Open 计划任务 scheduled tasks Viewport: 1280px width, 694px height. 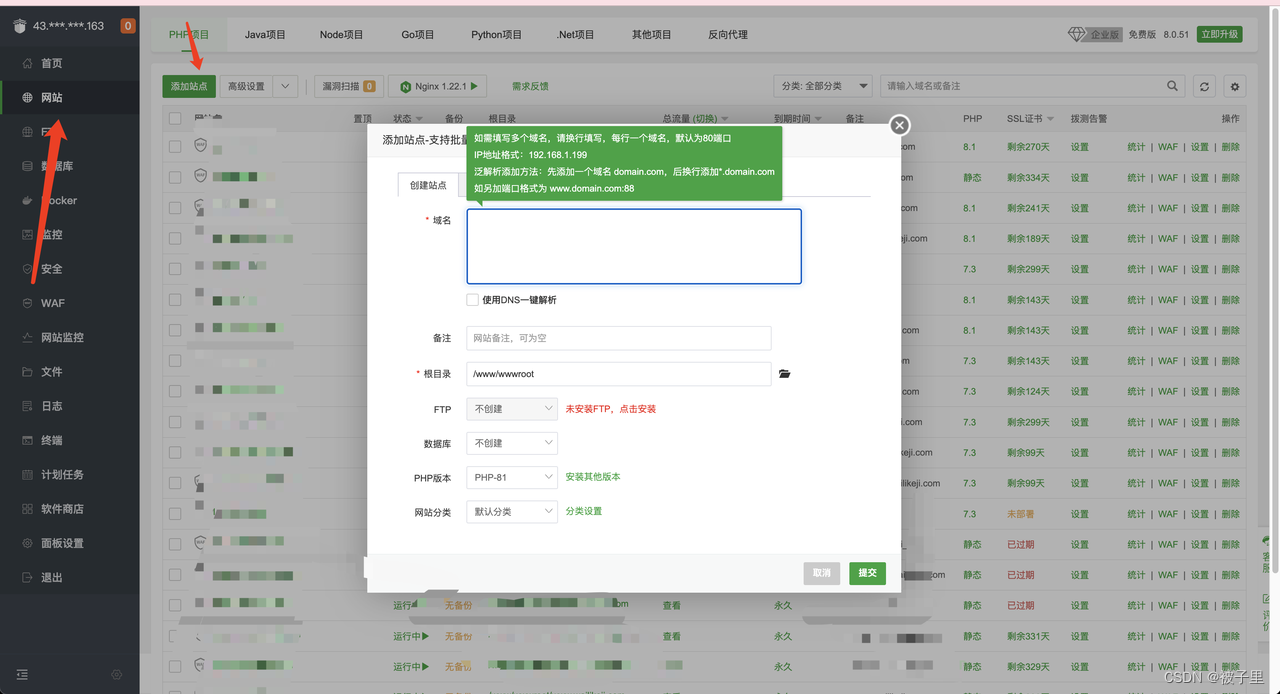point(62,474)
